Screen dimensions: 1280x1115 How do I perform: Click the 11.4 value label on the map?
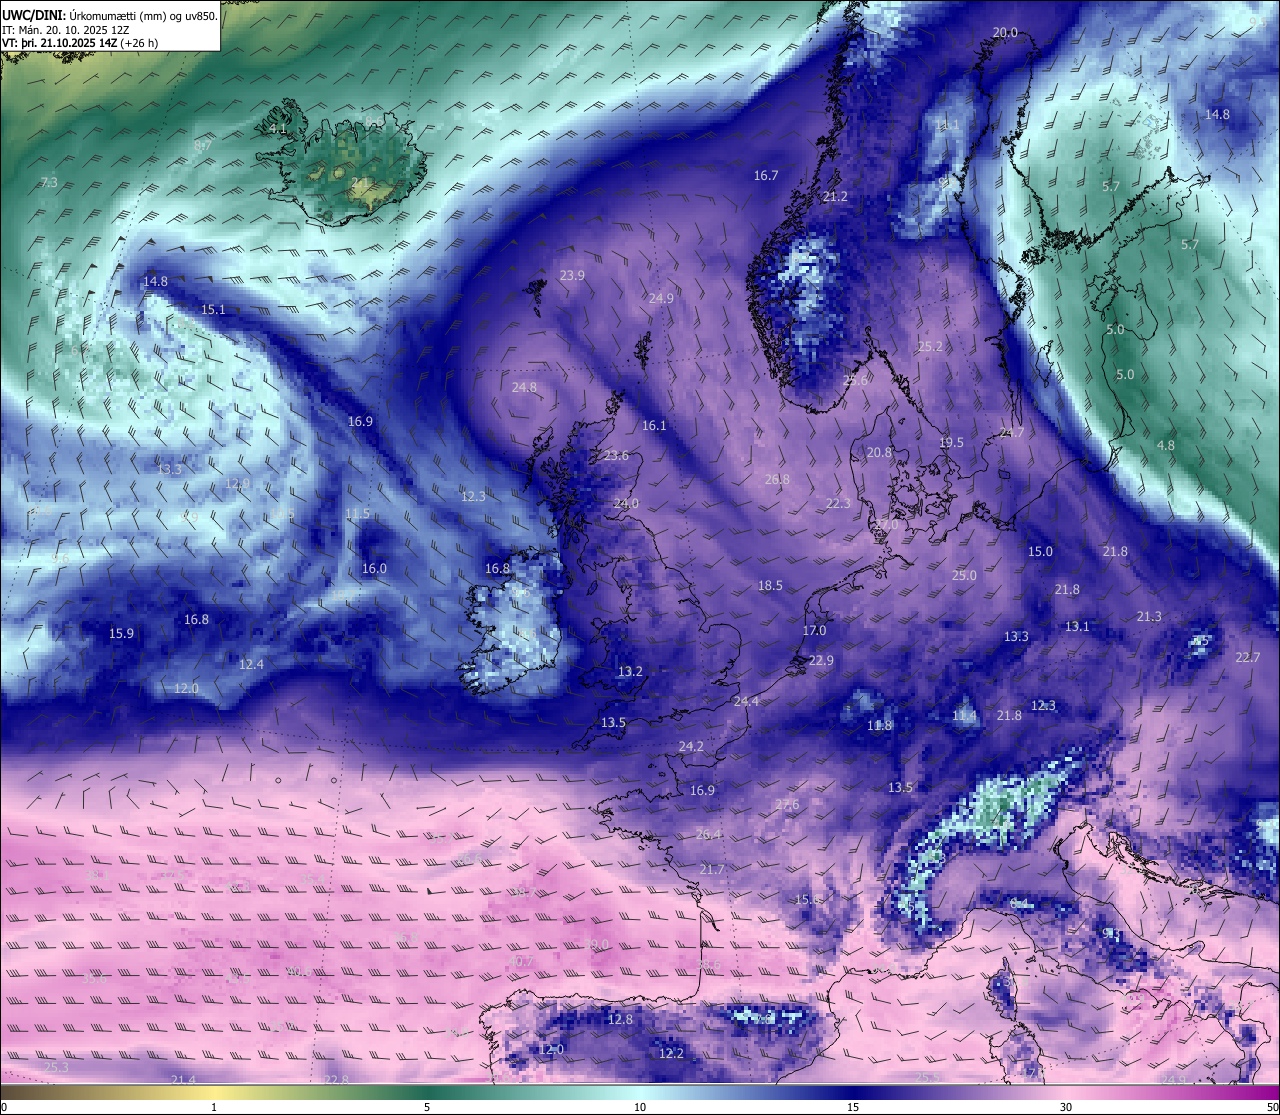click(x=964, y=716)
